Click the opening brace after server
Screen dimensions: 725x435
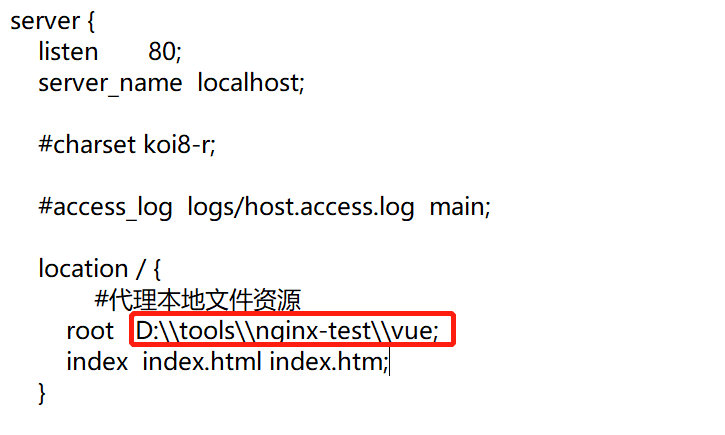tap(91, 21)
